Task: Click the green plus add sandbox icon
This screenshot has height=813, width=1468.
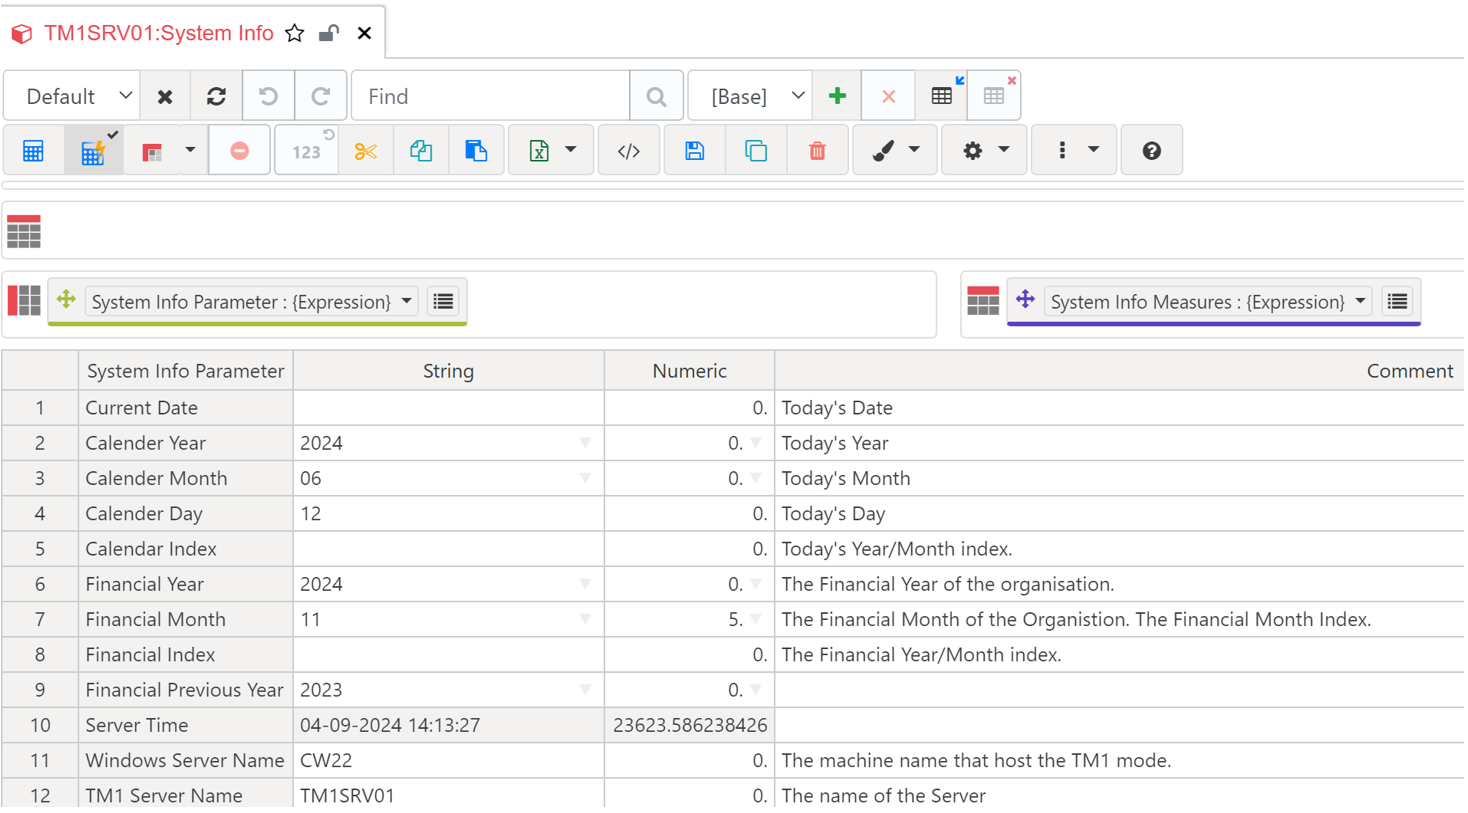Action: point(837,97)
